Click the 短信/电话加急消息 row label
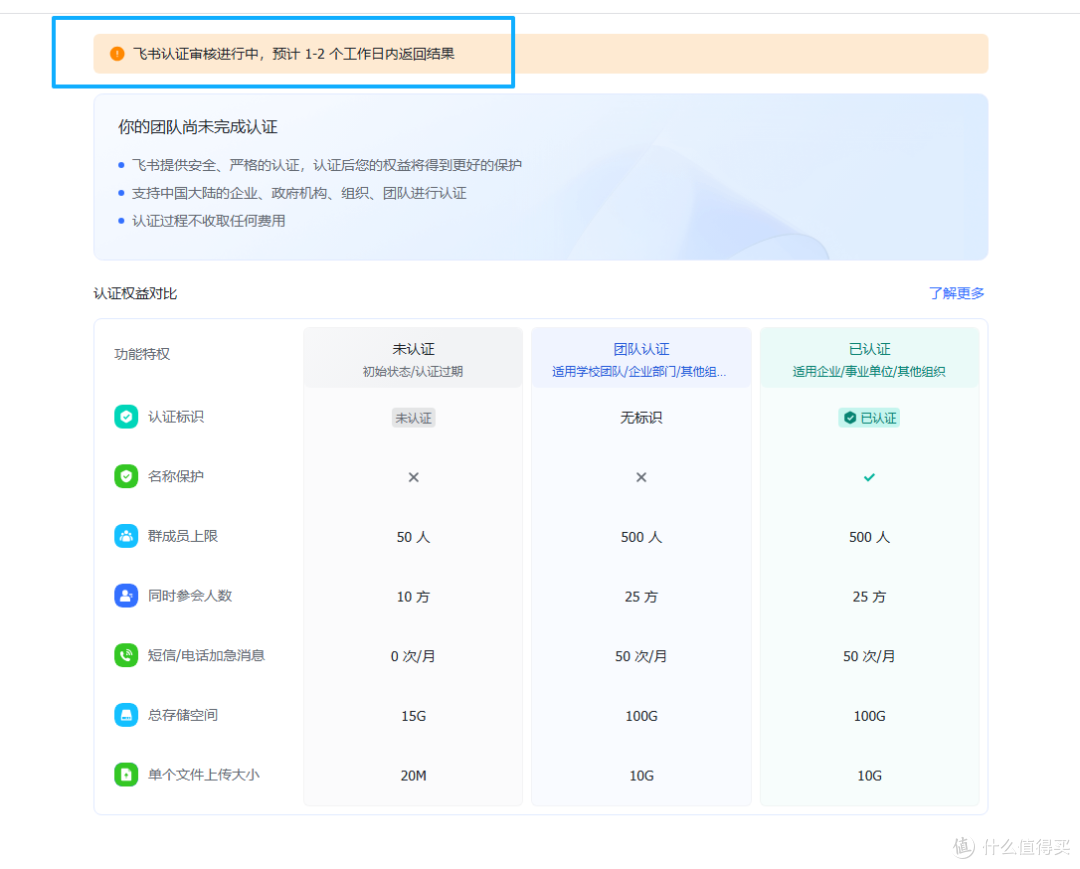Image resolution: width=1080 pixels, height=869 pixels. 206,655
